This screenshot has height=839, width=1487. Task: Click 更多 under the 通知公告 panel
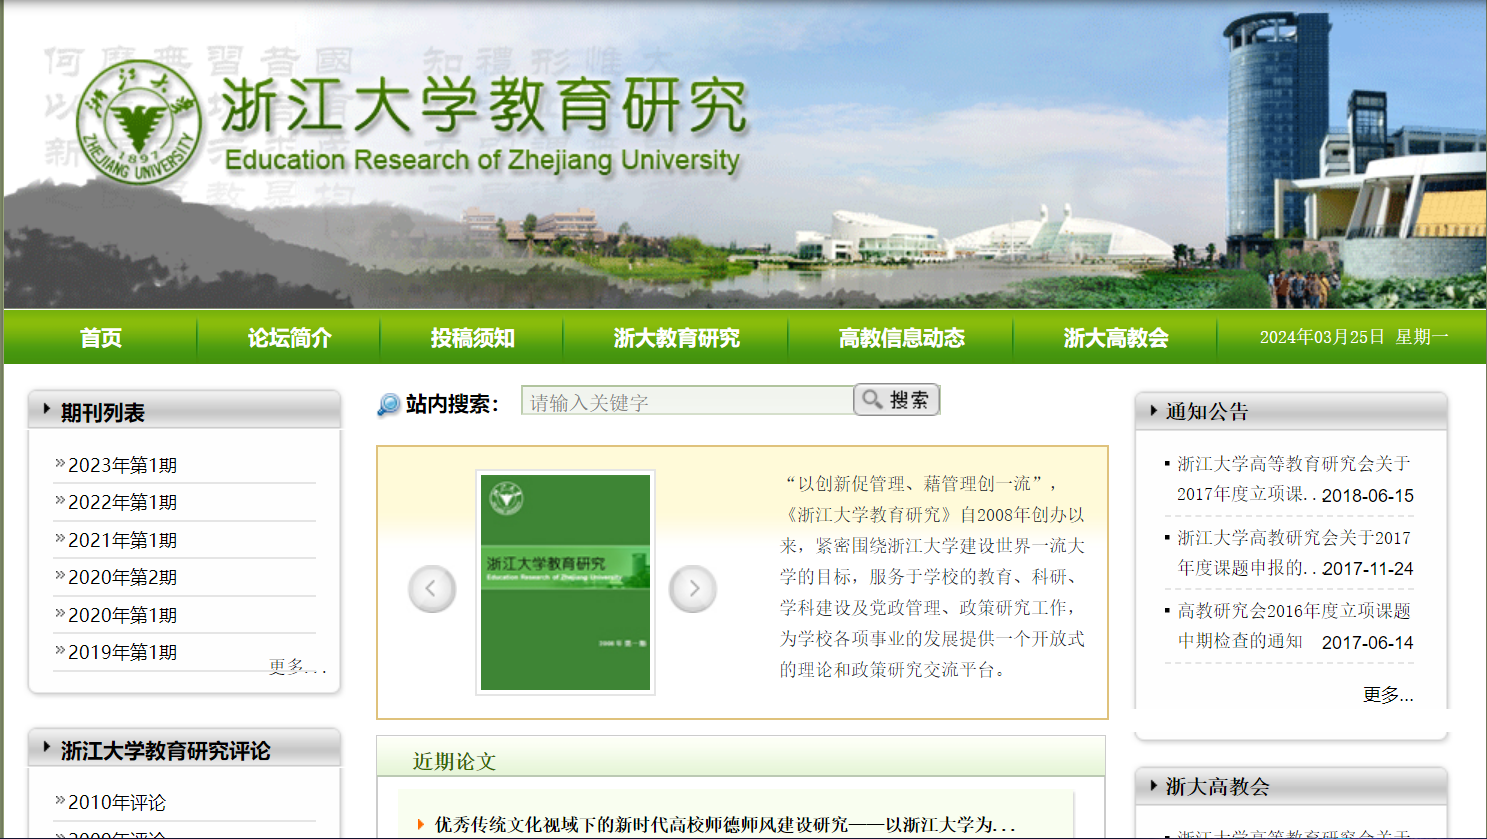coord(1388,694)
